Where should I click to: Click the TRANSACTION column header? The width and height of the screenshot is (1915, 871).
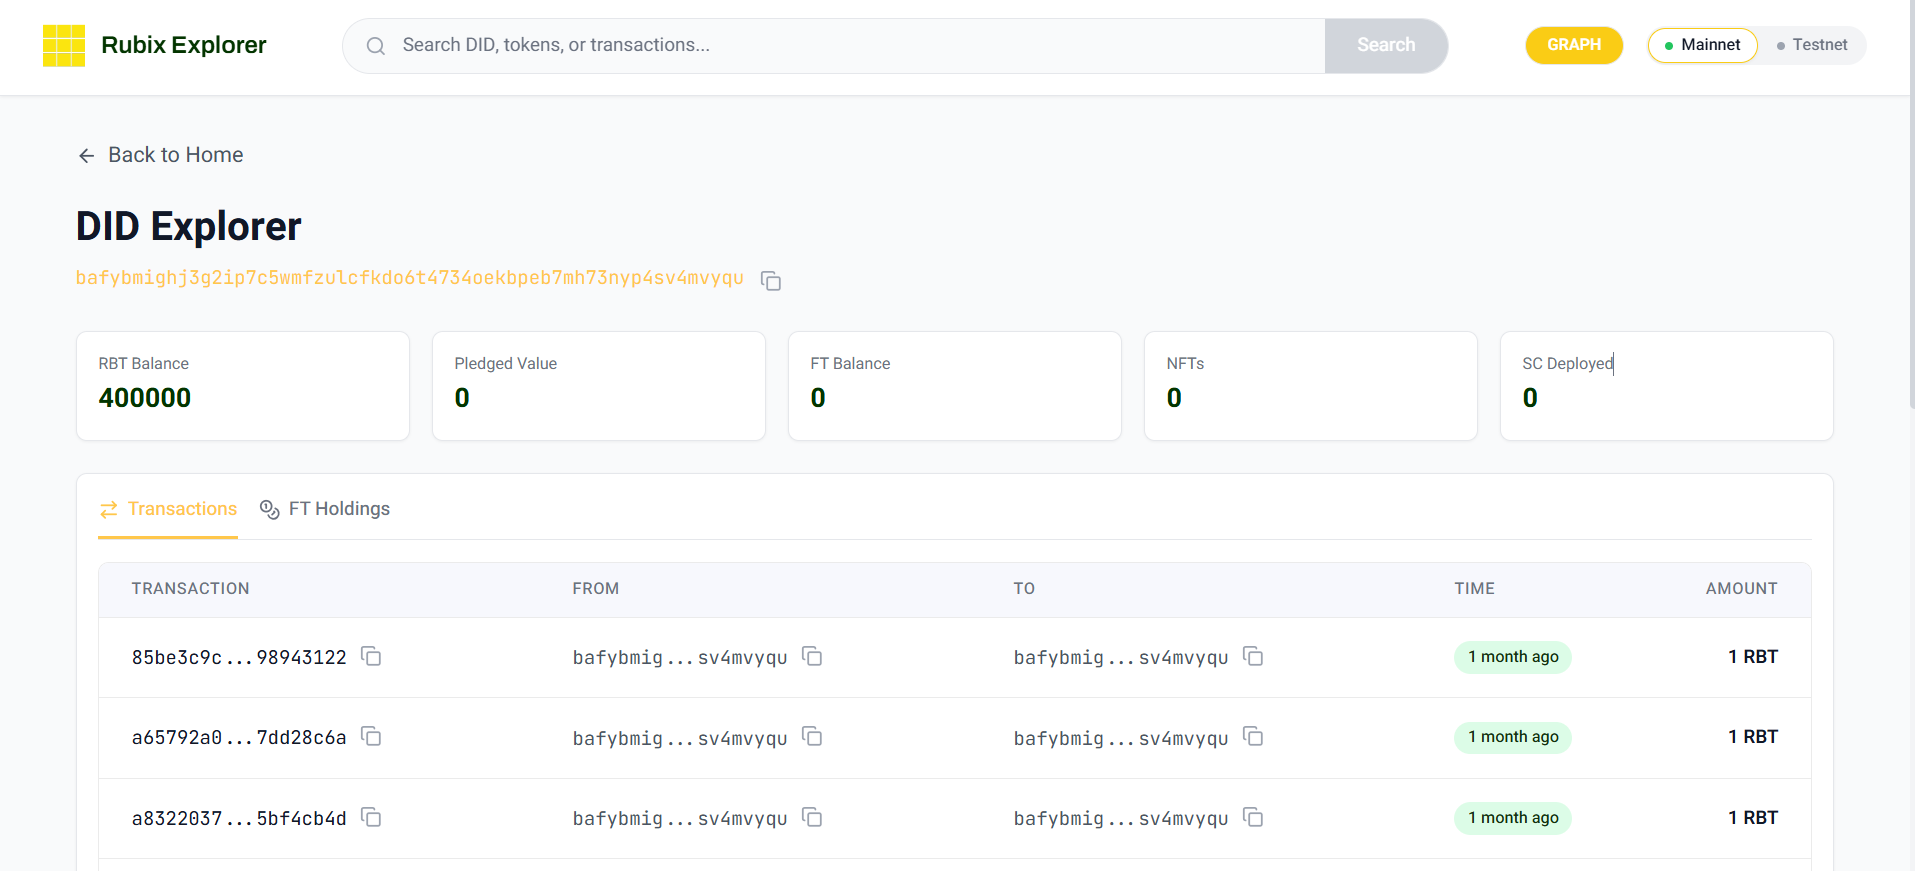[191, 589]
